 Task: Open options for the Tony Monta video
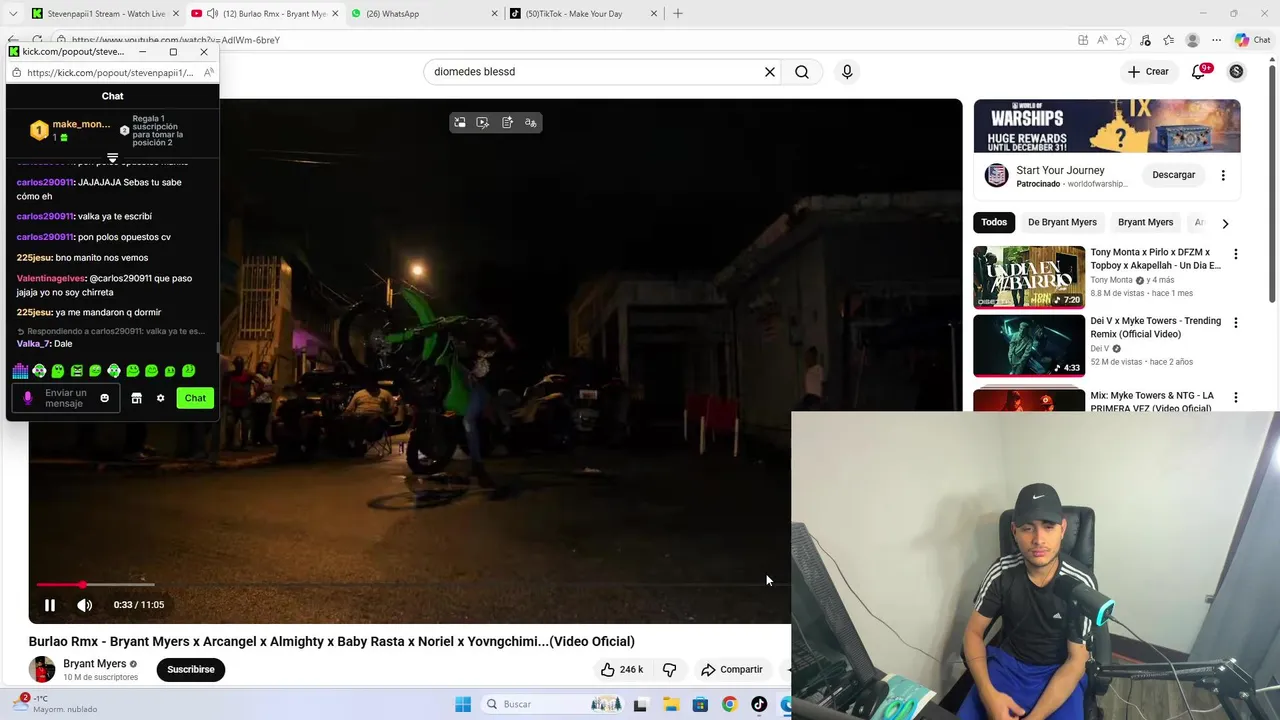click(x=1235, y=254)
